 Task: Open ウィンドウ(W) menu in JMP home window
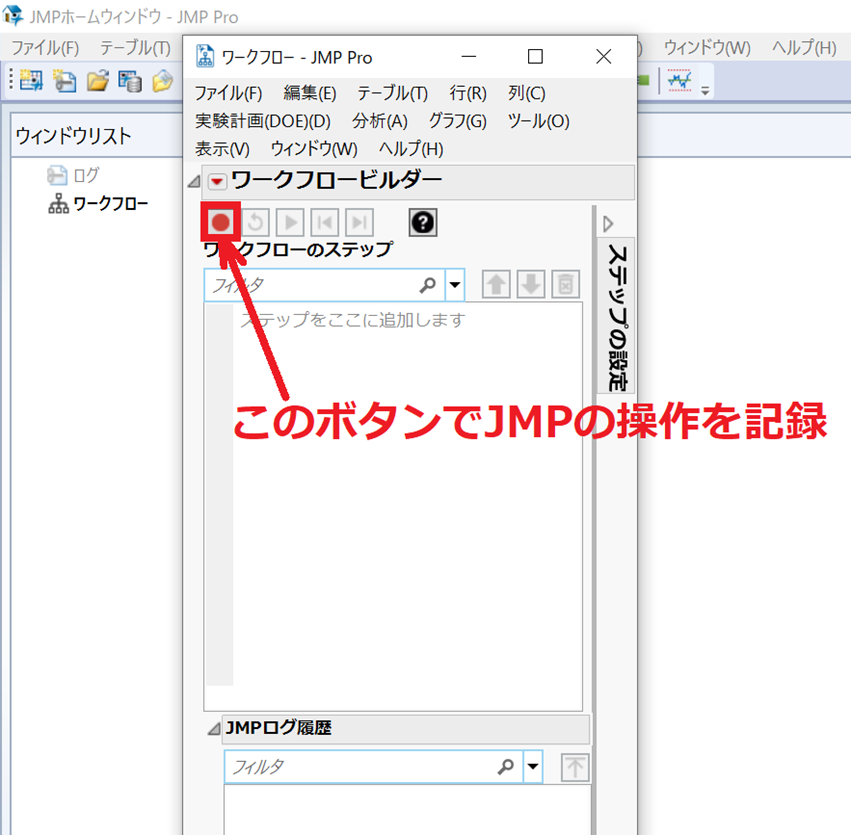(707, 48)
